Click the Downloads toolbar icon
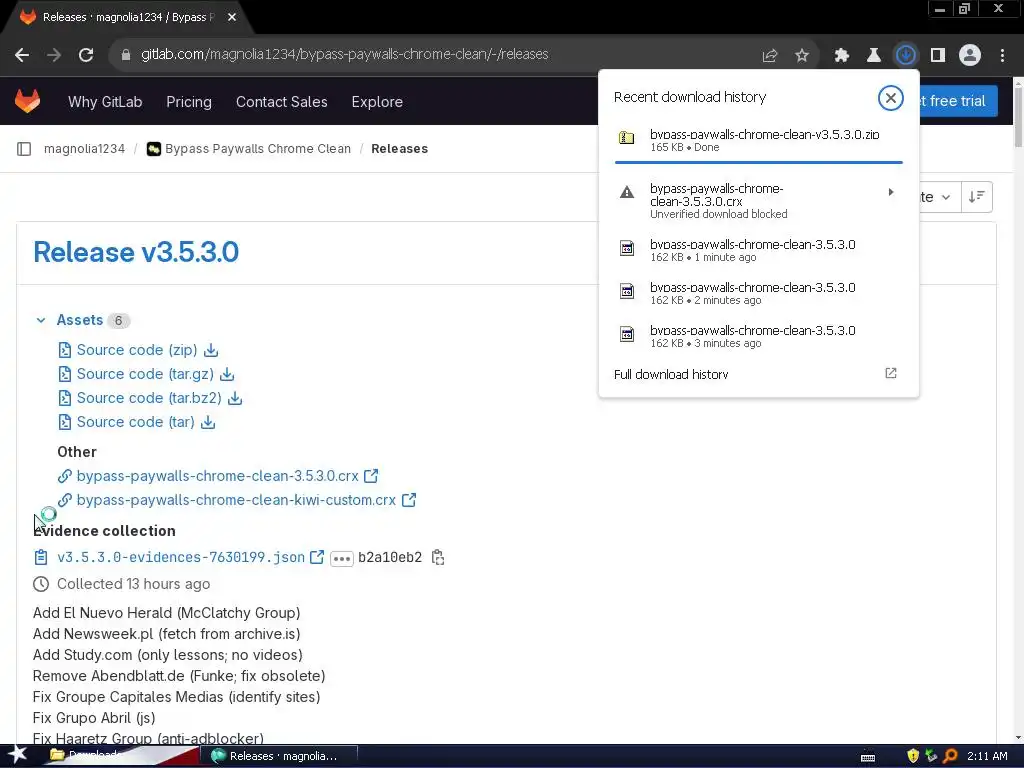The width and height of the screenshot is (1024, 768). click(906, 55)
